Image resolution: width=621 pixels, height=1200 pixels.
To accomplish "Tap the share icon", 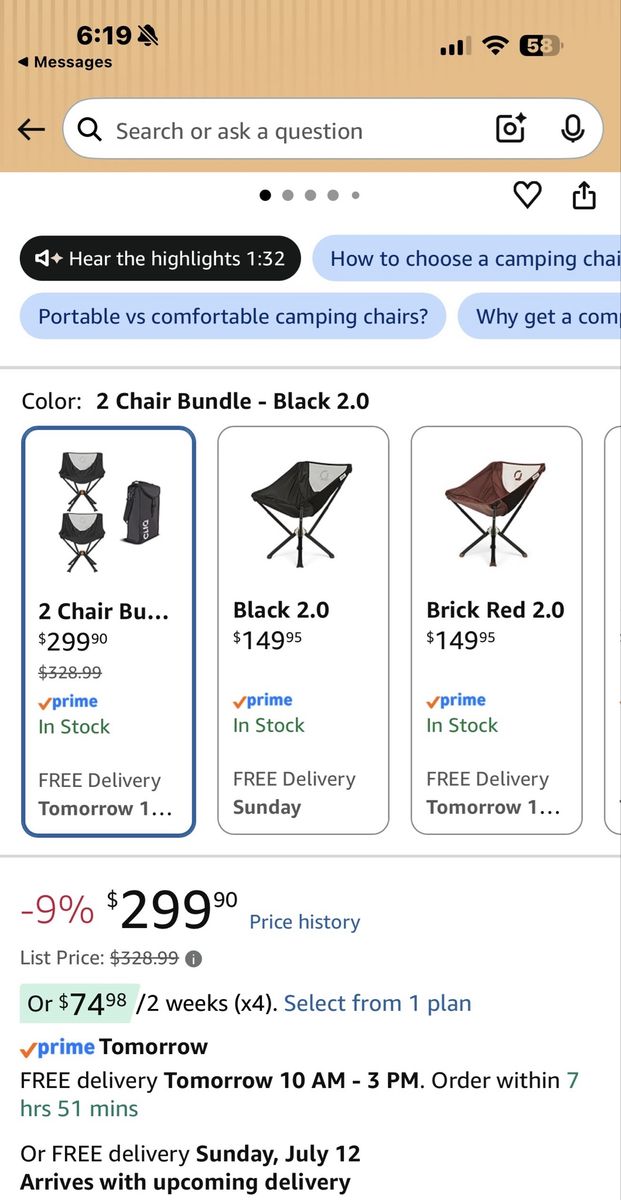I will coord(584,195).
